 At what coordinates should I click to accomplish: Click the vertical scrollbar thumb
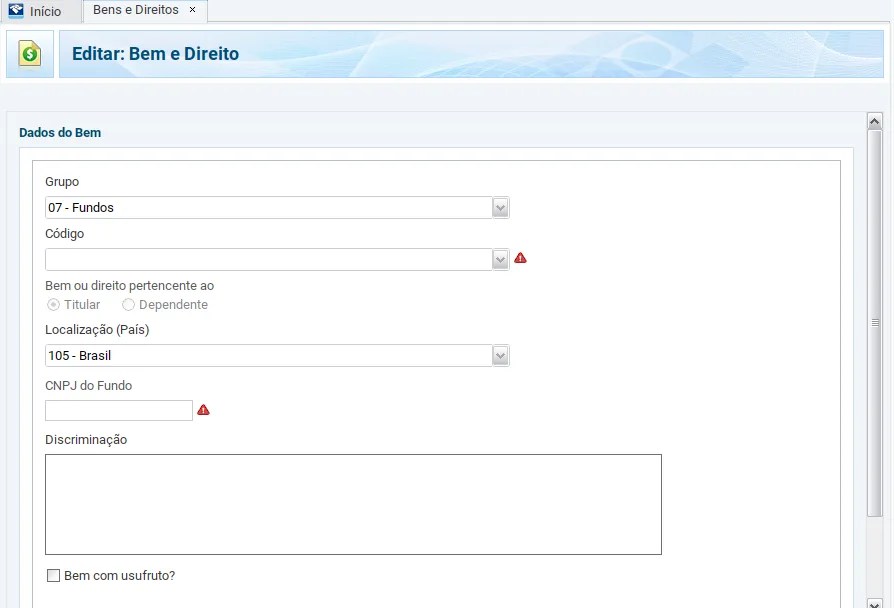coord(874,322)
